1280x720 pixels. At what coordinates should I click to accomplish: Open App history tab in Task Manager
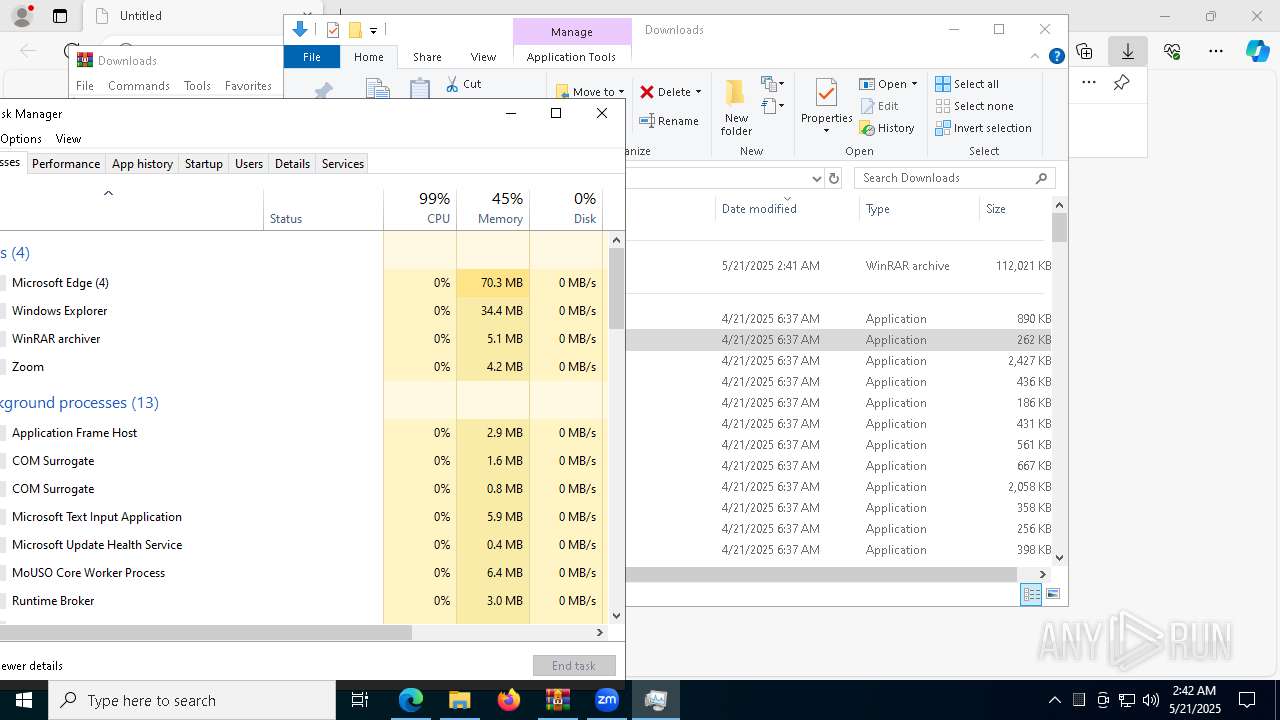(142, 164)
